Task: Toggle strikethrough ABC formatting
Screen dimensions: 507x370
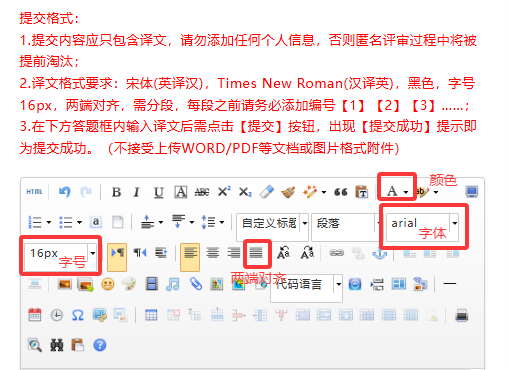Action: coord(202,192)
